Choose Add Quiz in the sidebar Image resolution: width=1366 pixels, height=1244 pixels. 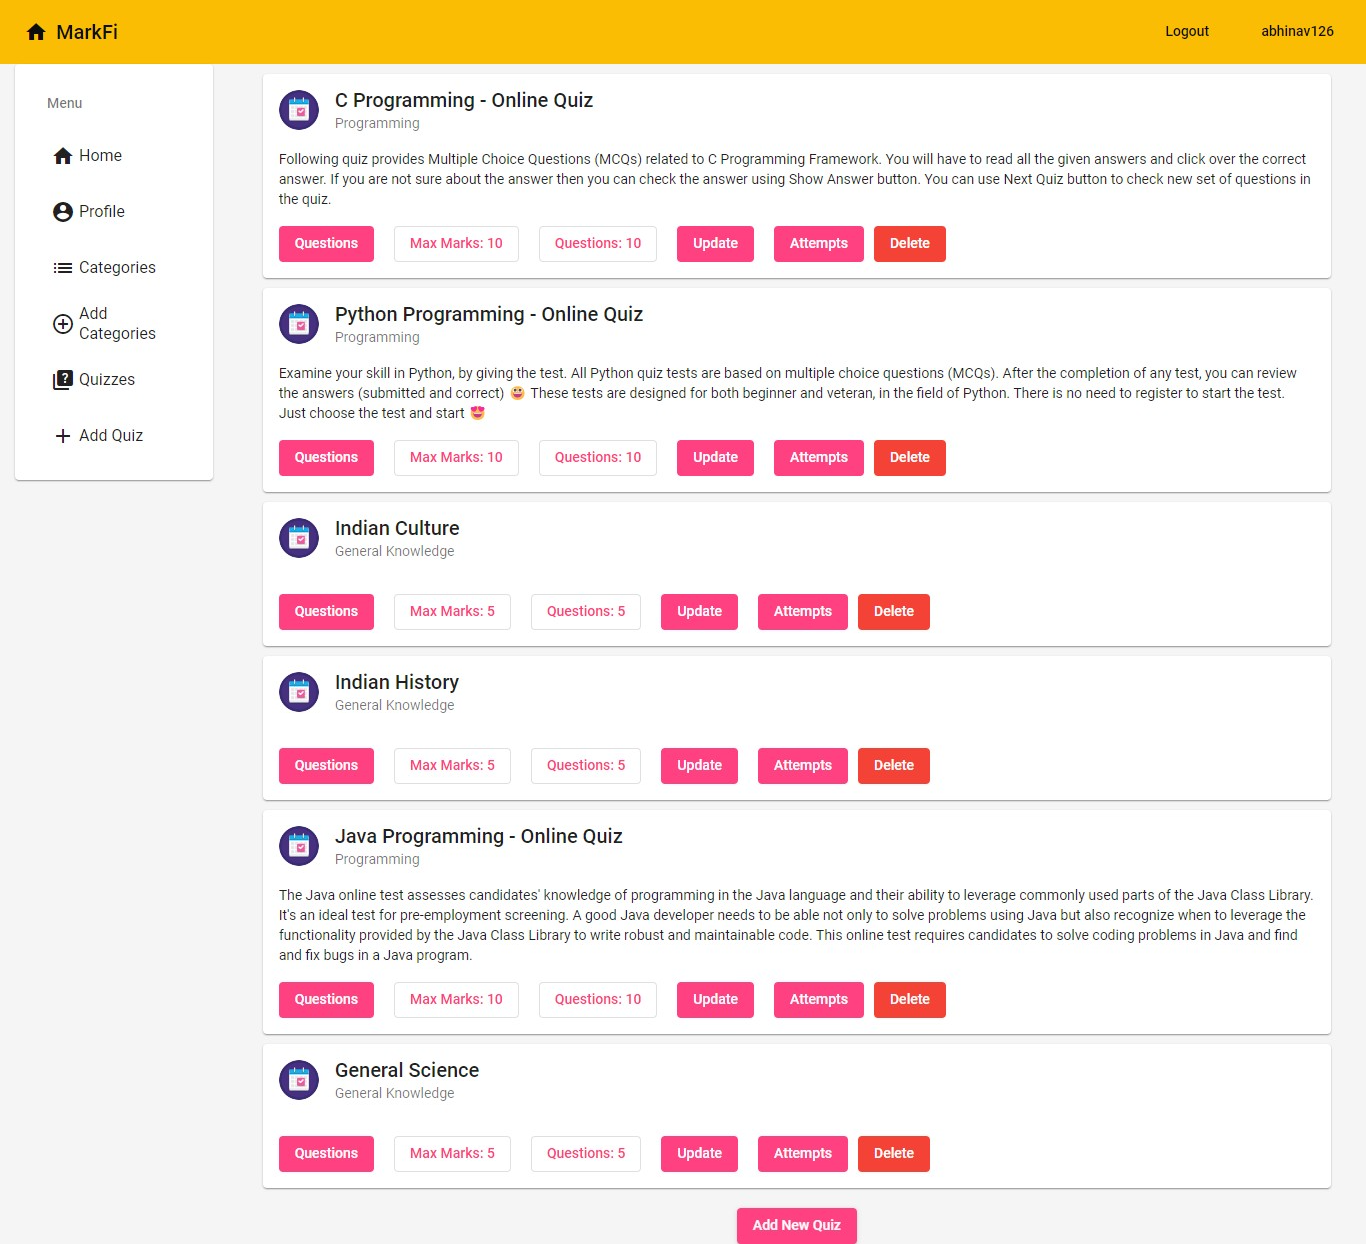[114, 436]
